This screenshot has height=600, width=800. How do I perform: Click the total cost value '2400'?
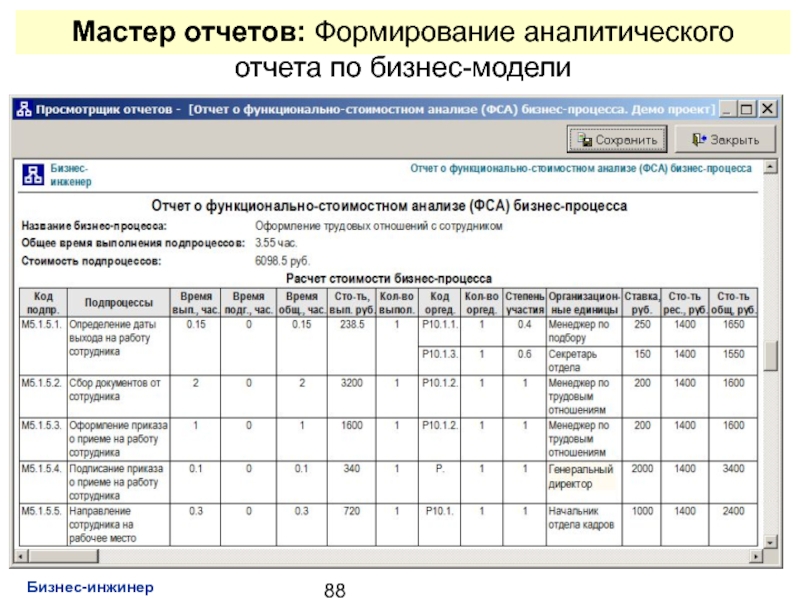733,511
